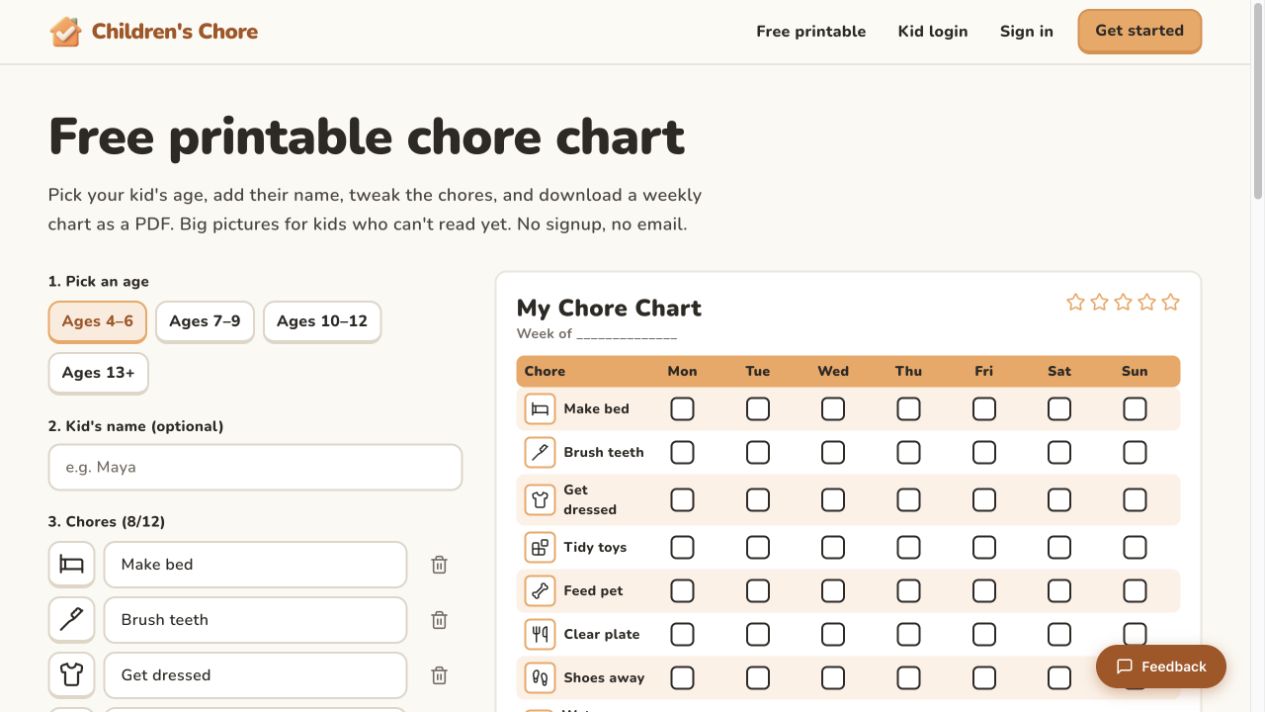Select the Ages 13+ option
Image resolution: width=1265 pixels, height=712 pixels.
98,373
